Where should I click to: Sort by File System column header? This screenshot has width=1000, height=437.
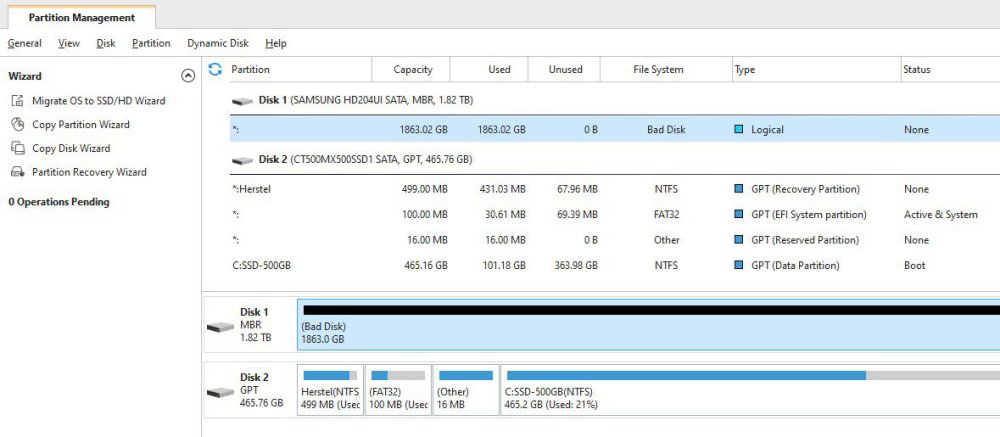coord(658,70)
